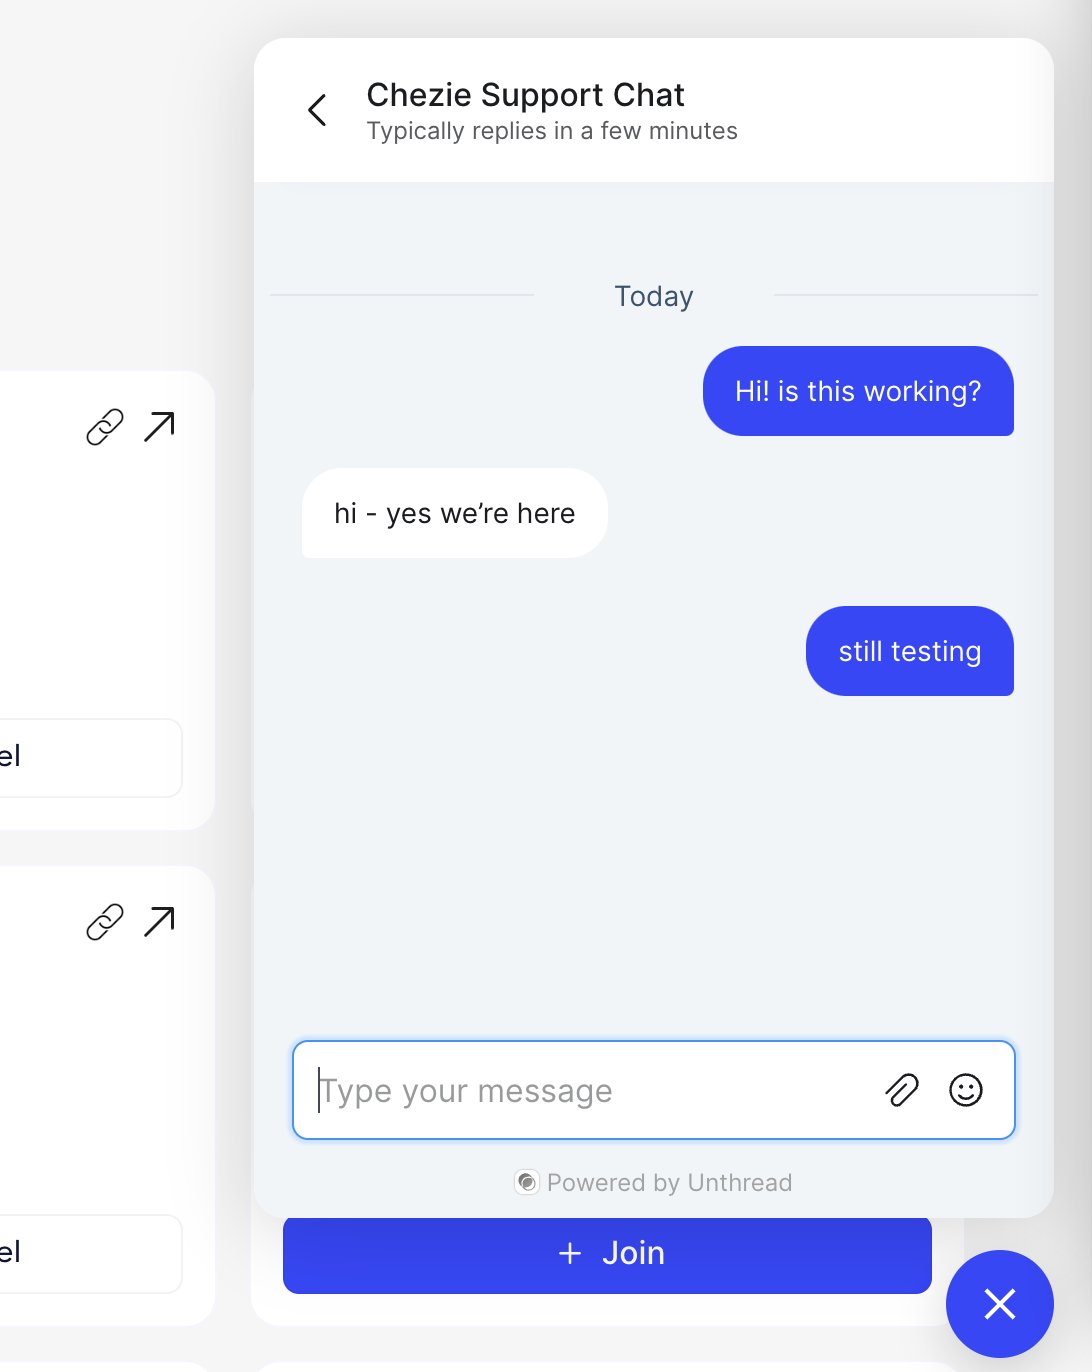
Task: Click the Unthread logo icon
Action: coord(527,1182)
